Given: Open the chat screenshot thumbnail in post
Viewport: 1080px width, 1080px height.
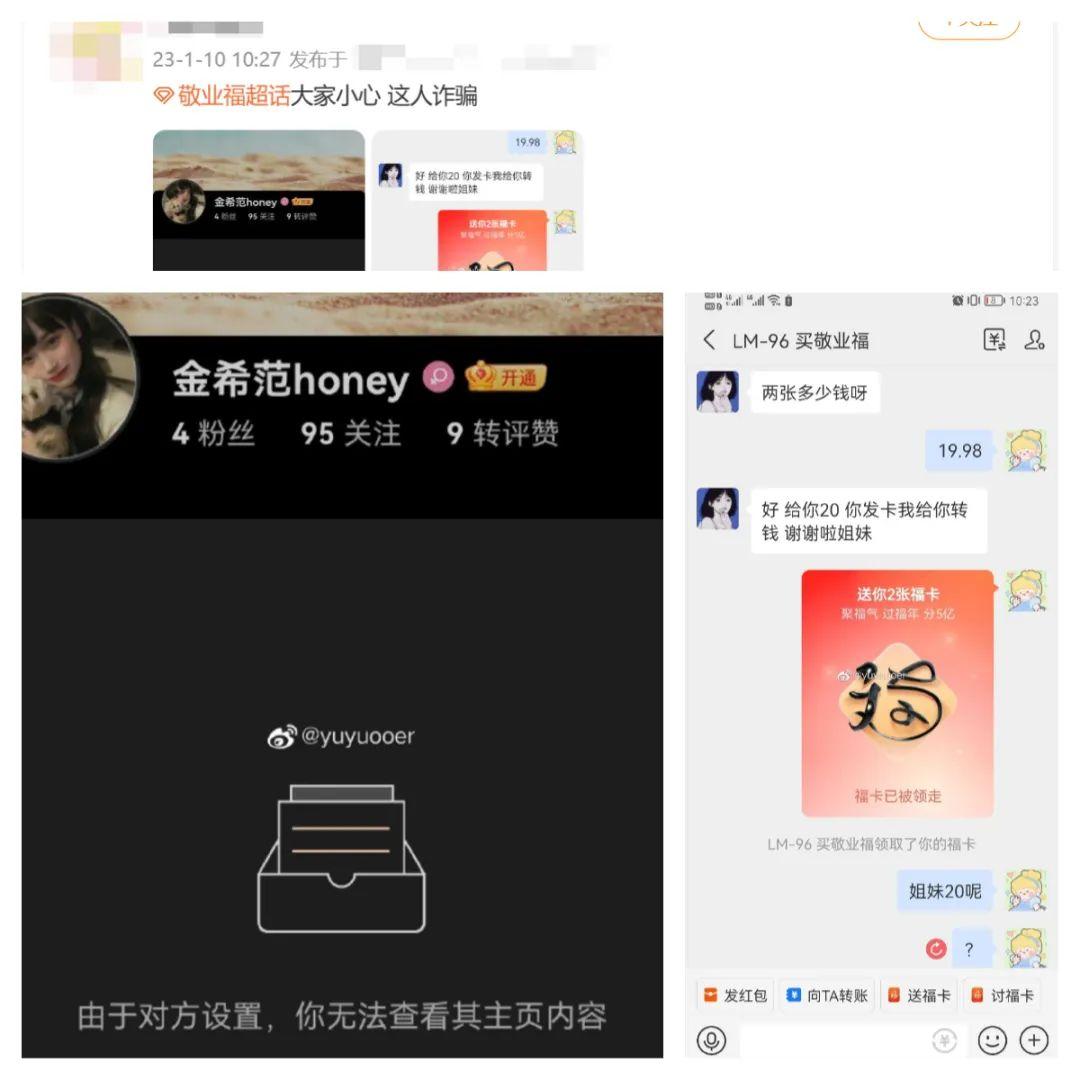Looking at the screenshot, I should [477, 200].
